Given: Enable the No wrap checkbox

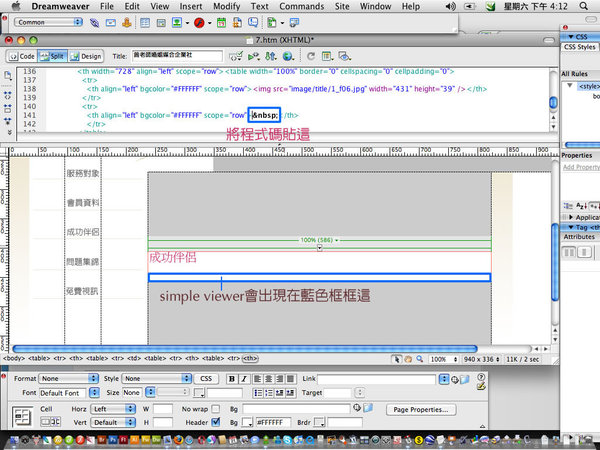Looking at the screenshot, I should (216, 409).
